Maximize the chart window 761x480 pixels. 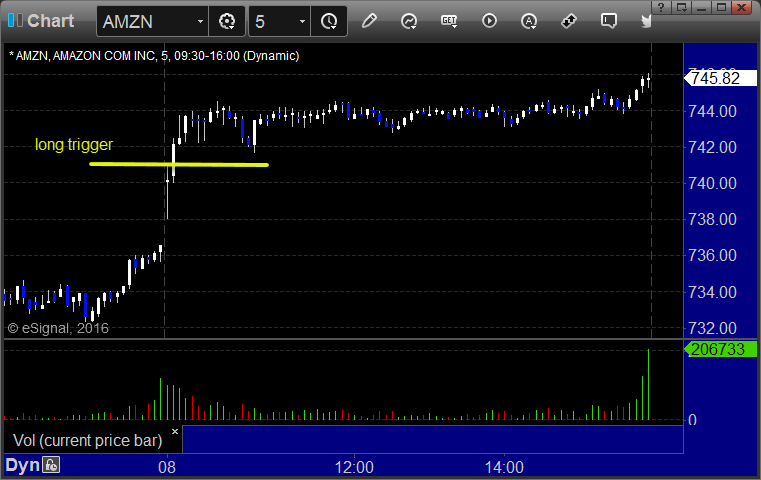tap(721, 7)
